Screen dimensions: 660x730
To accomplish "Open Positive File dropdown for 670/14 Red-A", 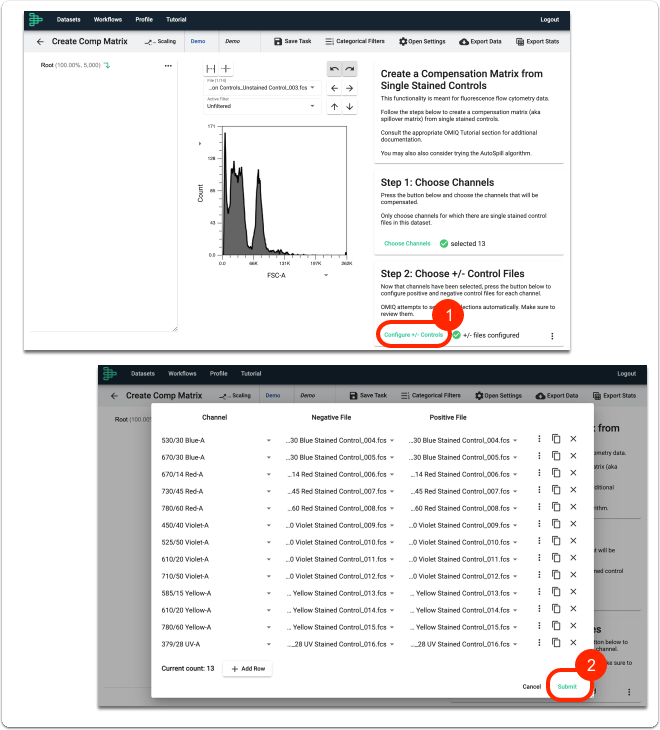I will click(x=464, y=474).
